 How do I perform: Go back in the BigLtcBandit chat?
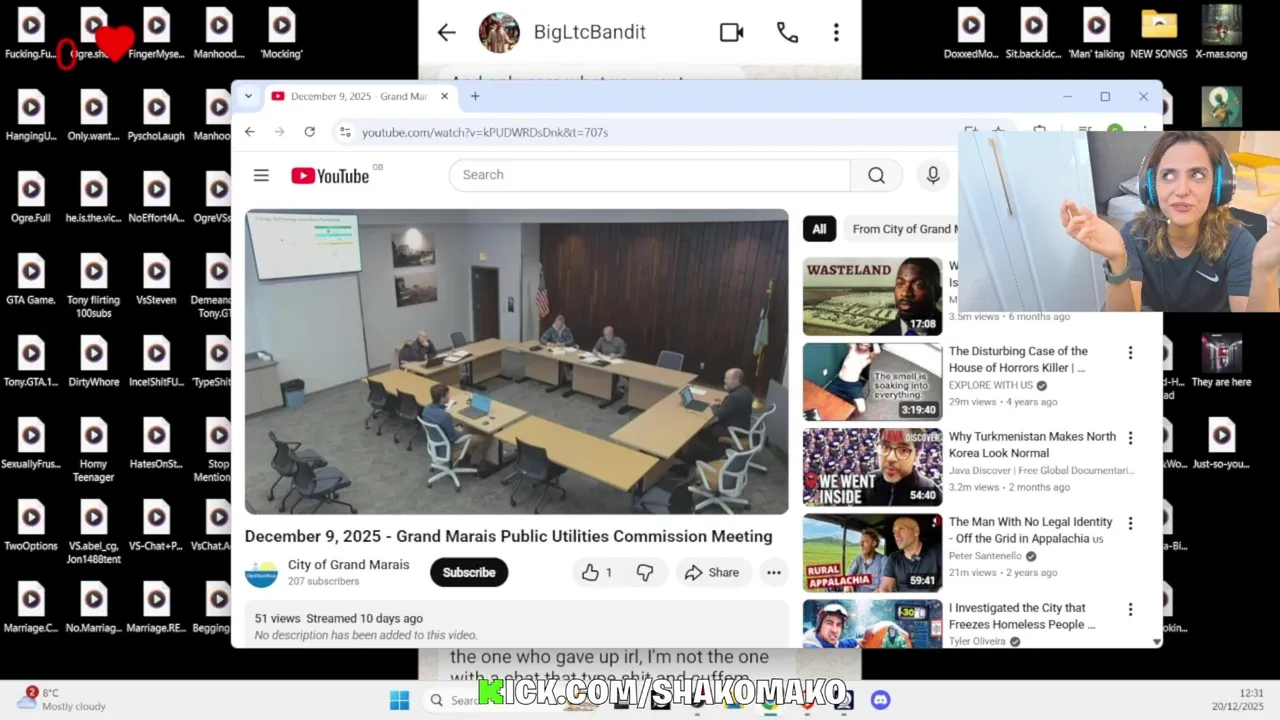[x=446, y=32]
